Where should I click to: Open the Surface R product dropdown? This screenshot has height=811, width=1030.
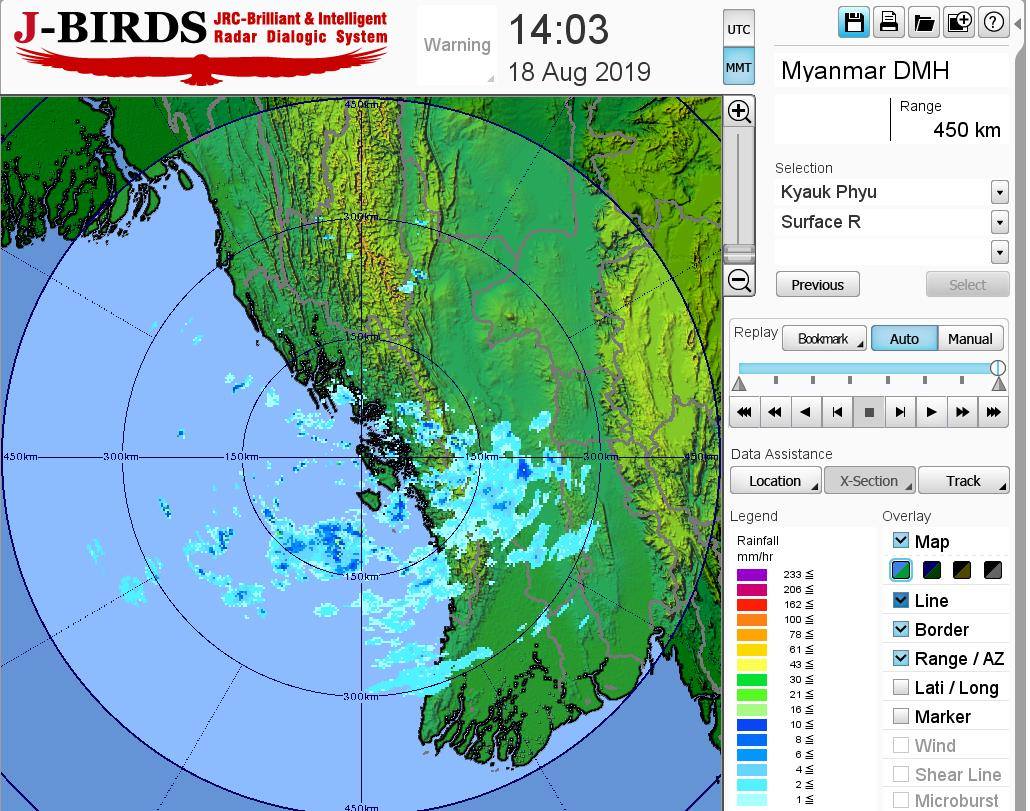(999, 222)
